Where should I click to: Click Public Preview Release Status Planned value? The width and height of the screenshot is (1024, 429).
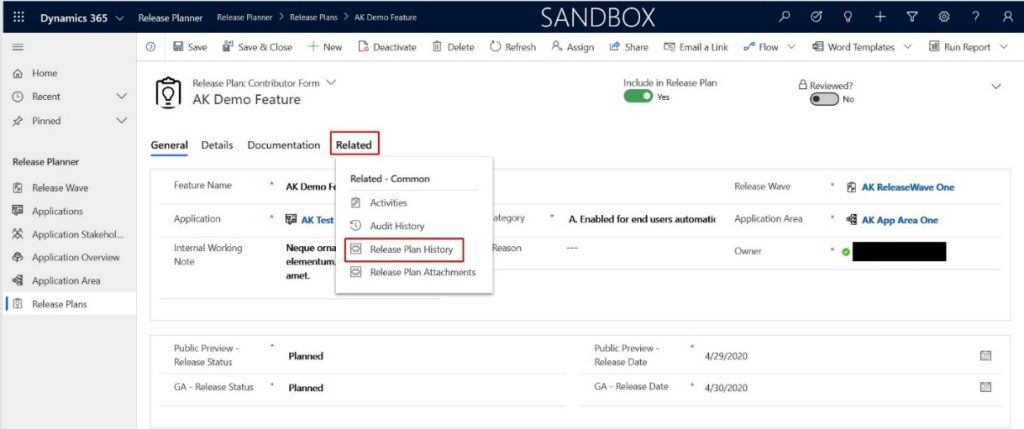pyautogui.click(x=306, y=357)
